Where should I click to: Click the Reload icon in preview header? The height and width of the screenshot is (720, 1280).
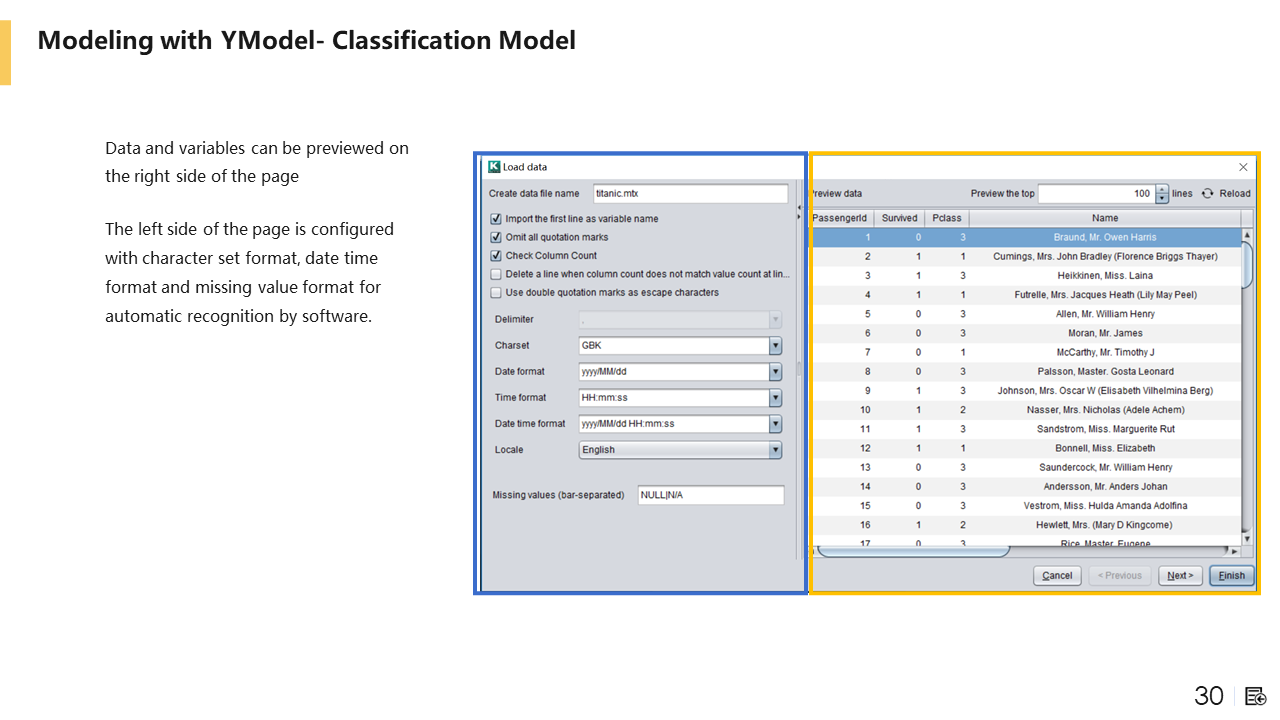click(x=1207, y=194)
